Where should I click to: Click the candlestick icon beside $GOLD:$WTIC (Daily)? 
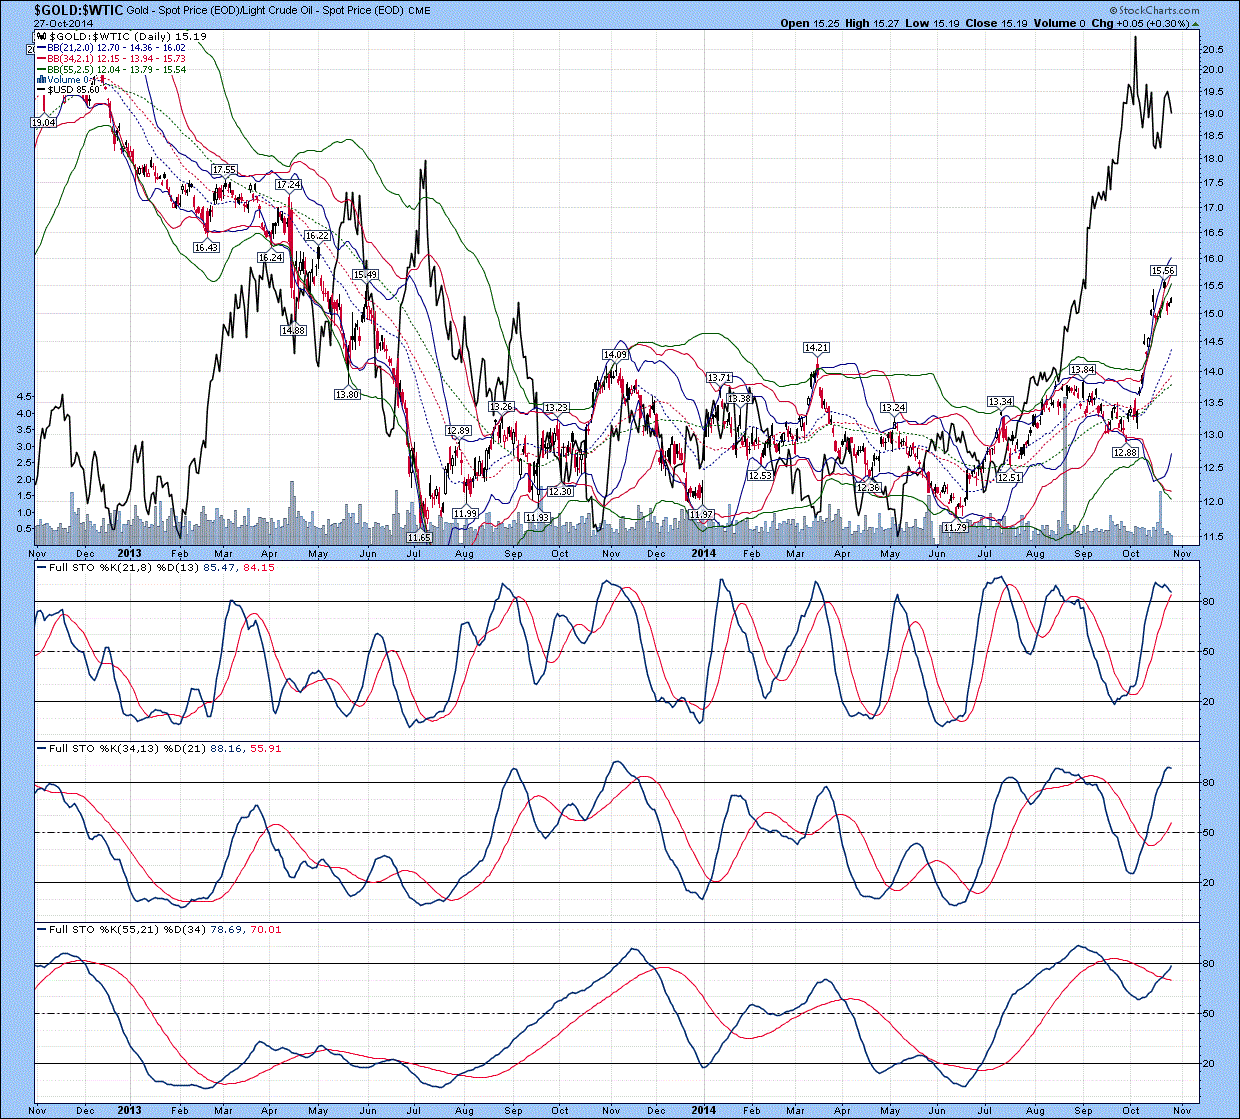(x=42, y=36)
